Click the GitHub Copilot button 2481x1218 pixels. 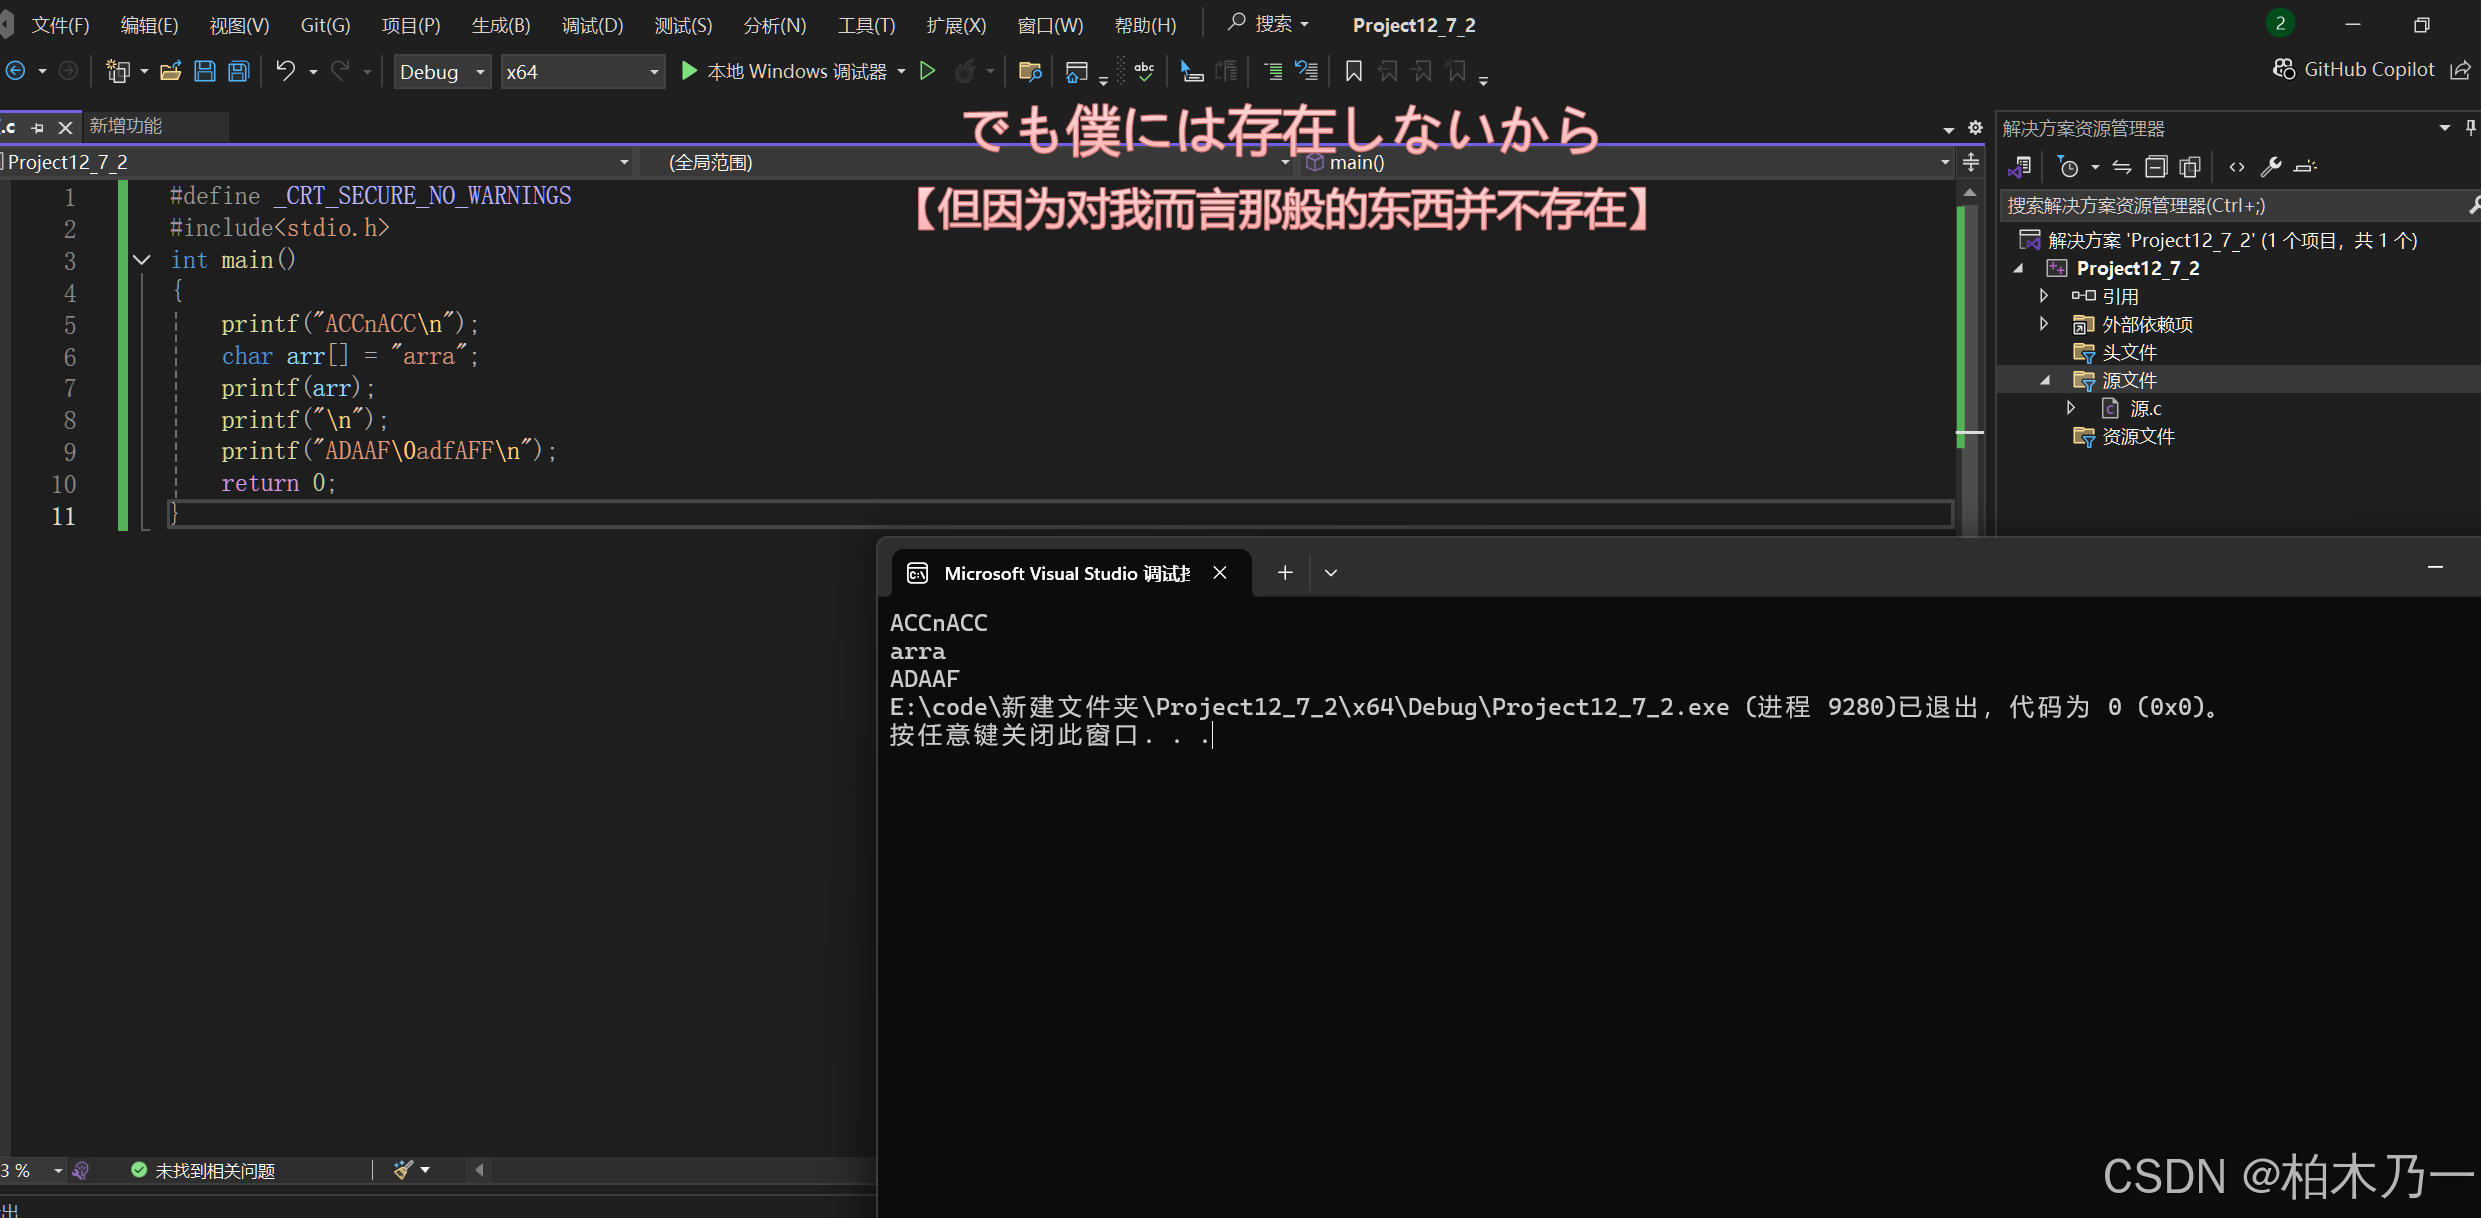pyautogui.click(x=2355, y=69)
